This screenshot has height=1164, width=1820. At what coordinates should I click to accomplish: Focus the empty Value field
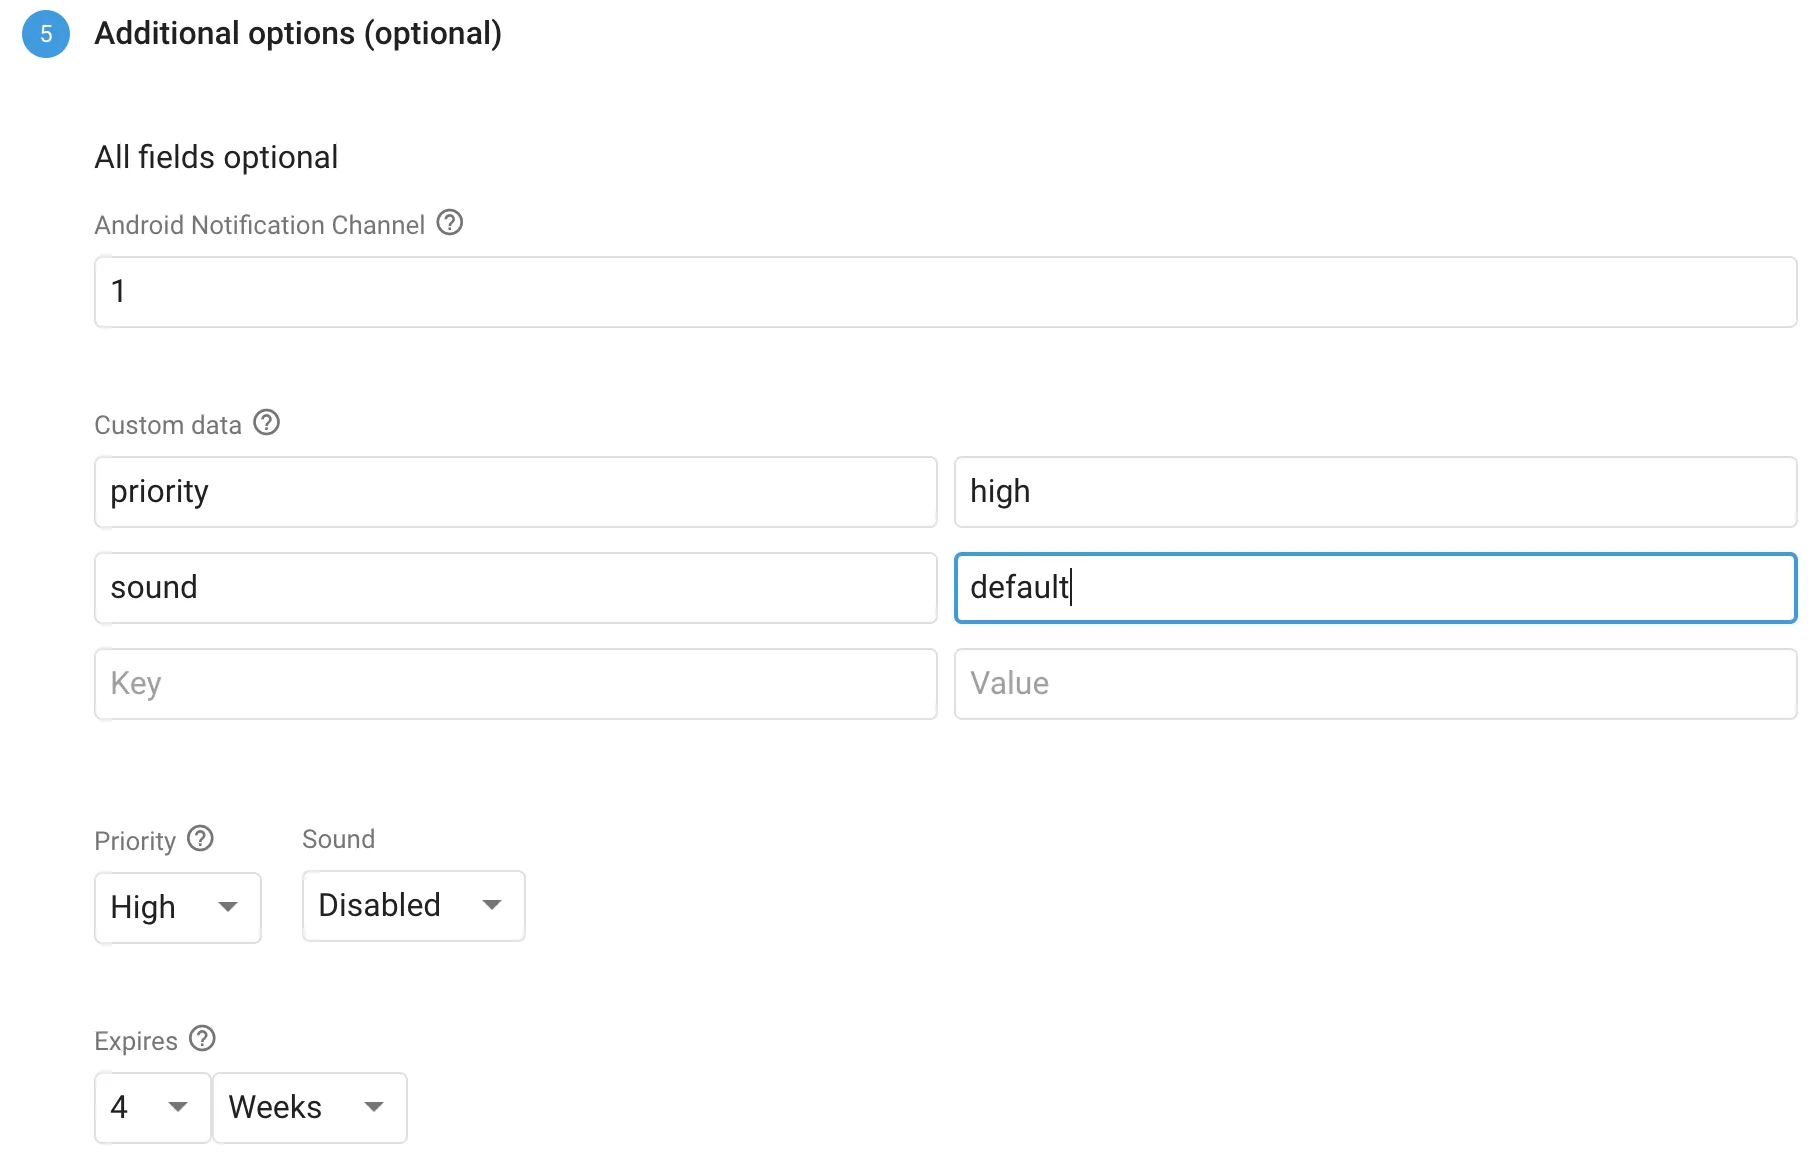pyautogui.click(x=1375, y=684)
